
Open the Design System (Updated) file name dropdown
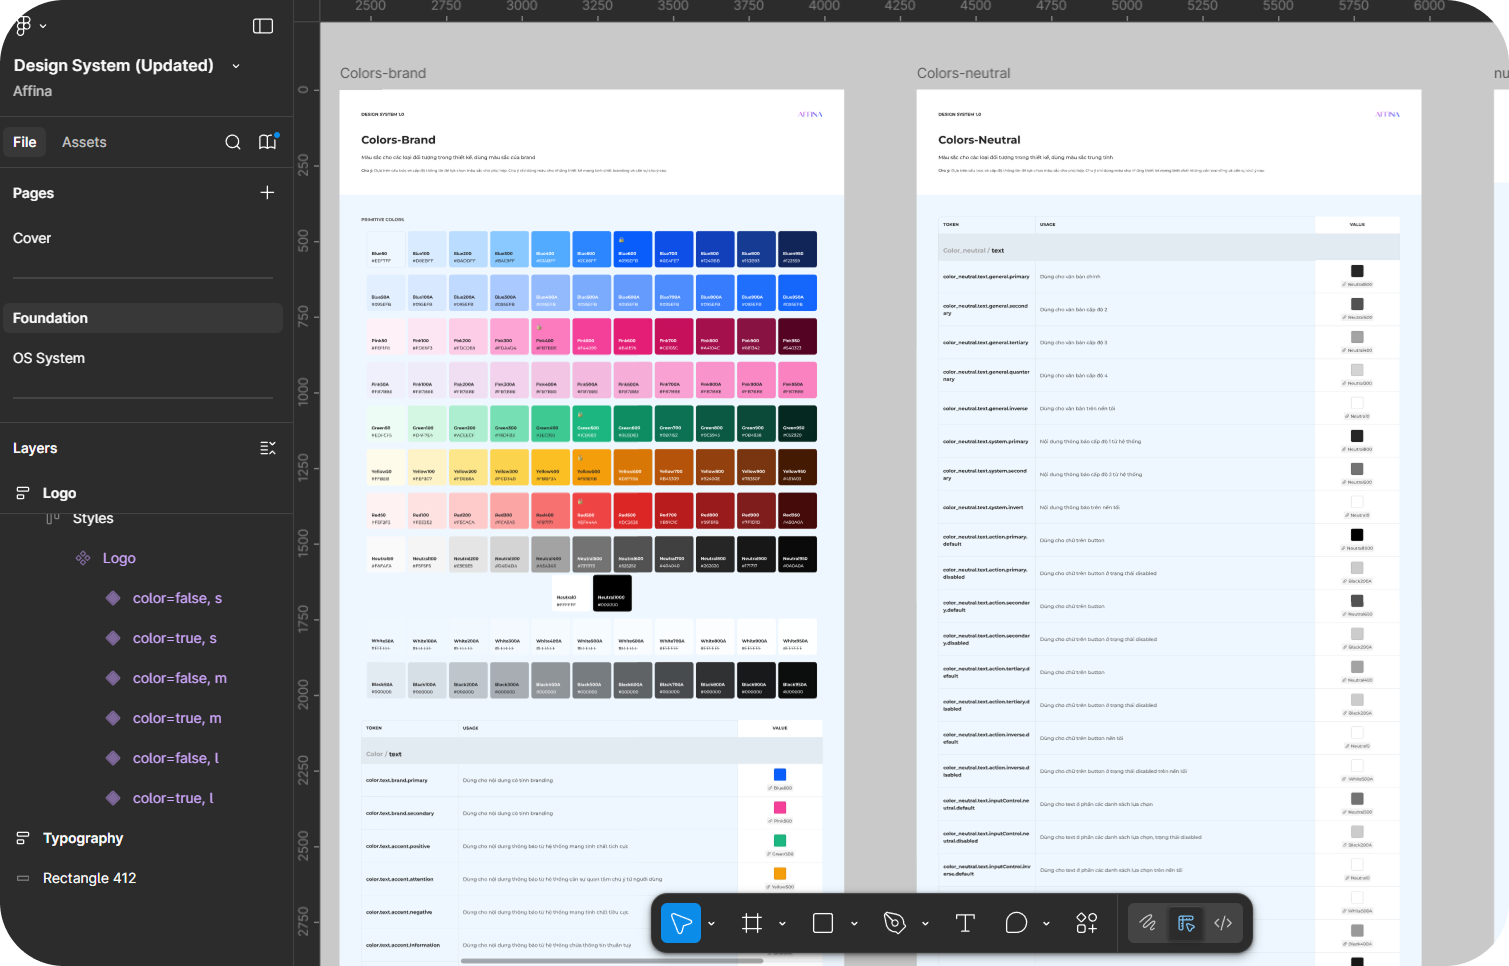coord(235,65)
